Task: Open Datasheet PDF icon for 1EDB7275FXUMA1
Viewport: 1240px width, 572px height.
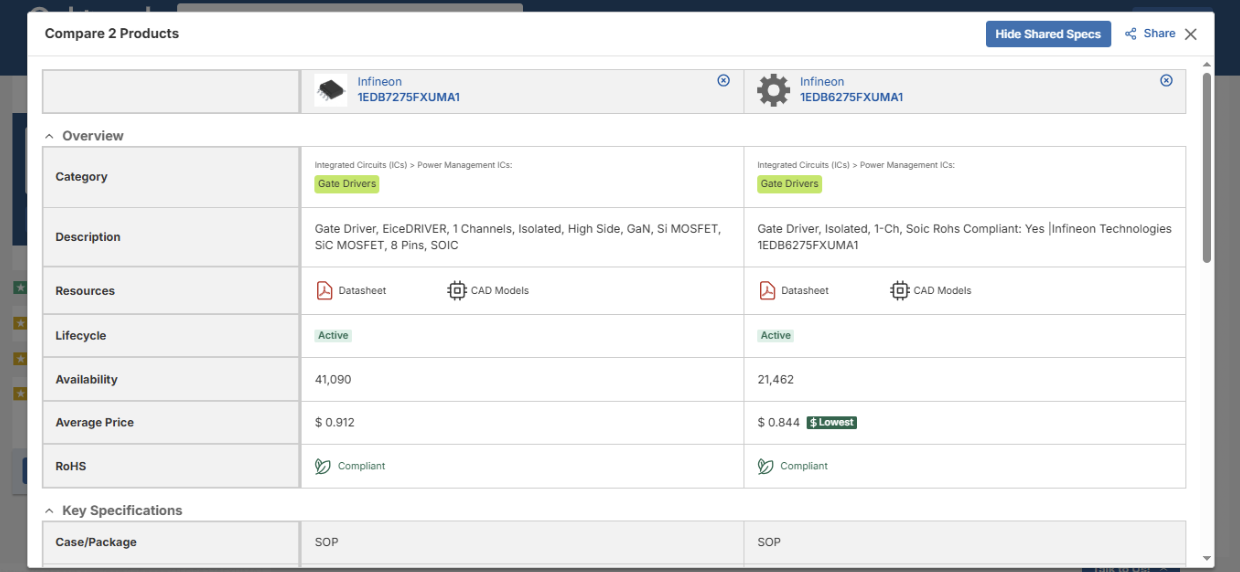Action: pyautogui.click(x=324, y=291)
